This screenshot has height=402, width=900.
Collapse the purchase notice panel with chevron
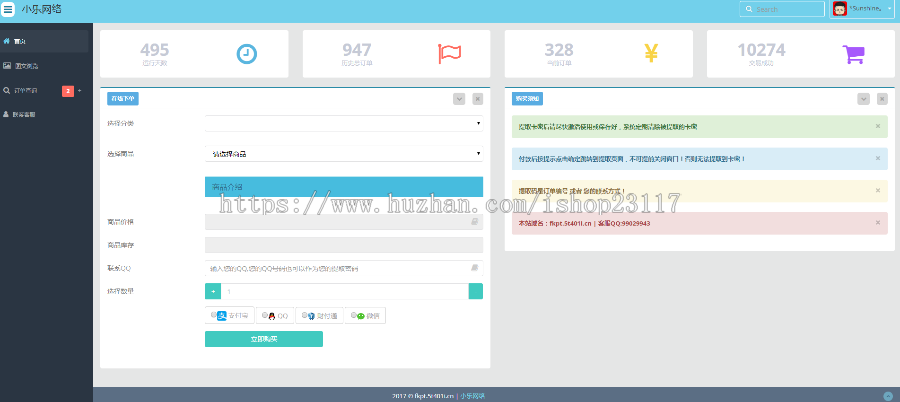point(863,99)
